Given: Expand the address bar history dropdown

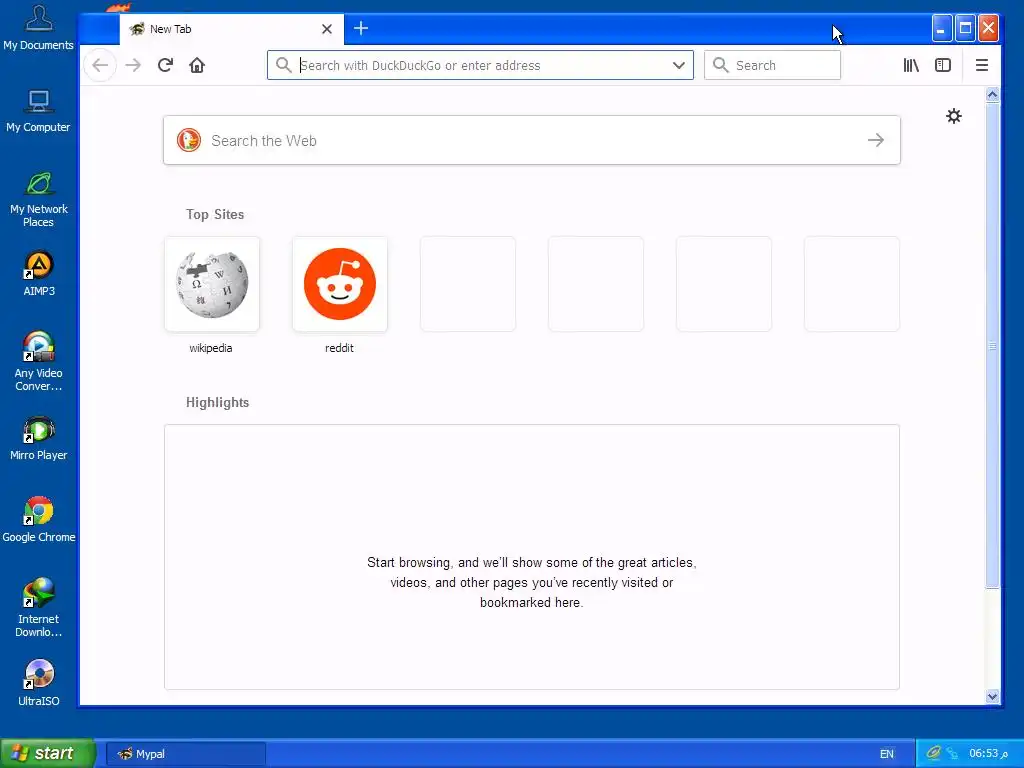Looking at the screenshot, I should [x=679, y=65].
